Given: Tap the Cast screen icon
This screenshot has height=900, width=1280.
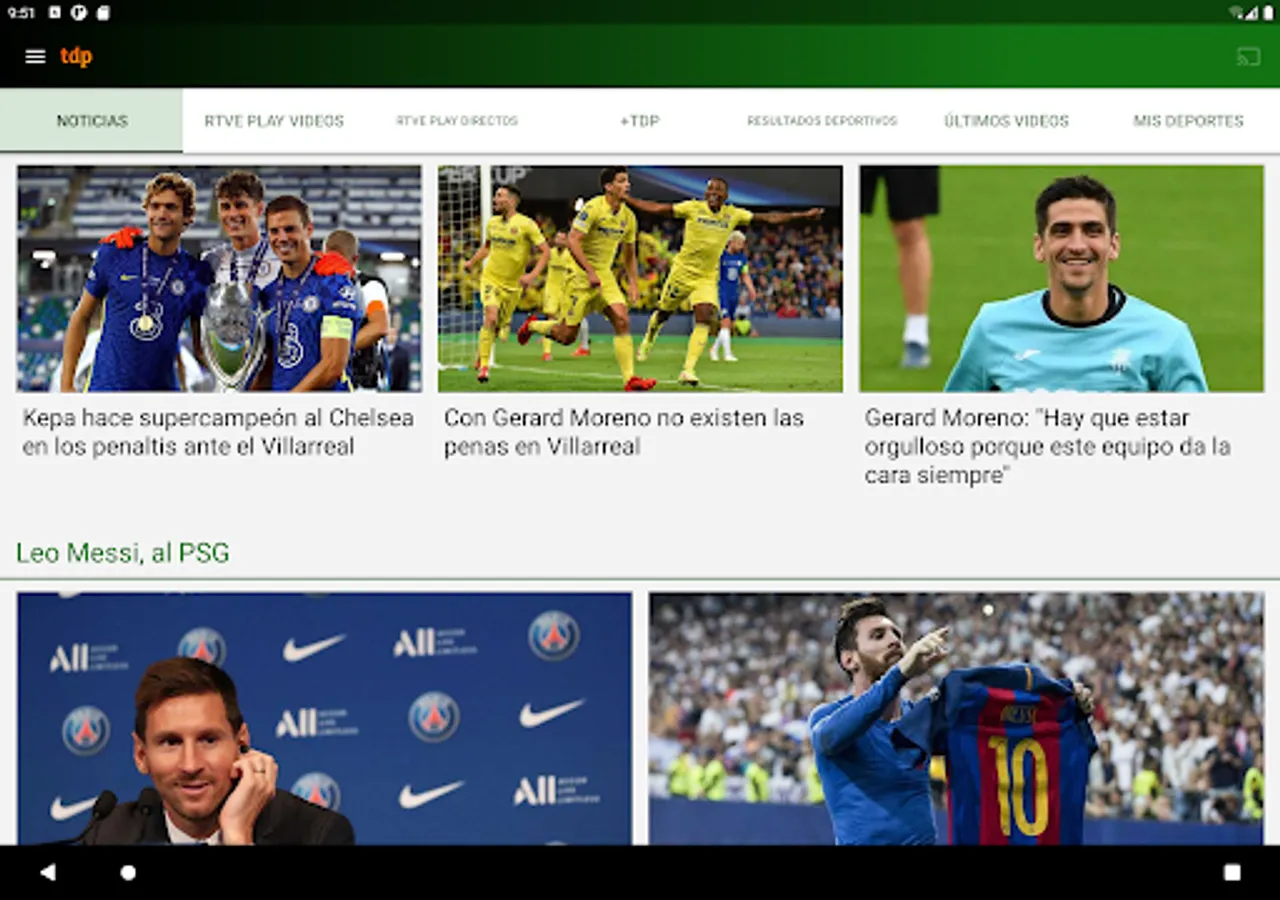Looking at the screenshot, I should point(1248,57).
